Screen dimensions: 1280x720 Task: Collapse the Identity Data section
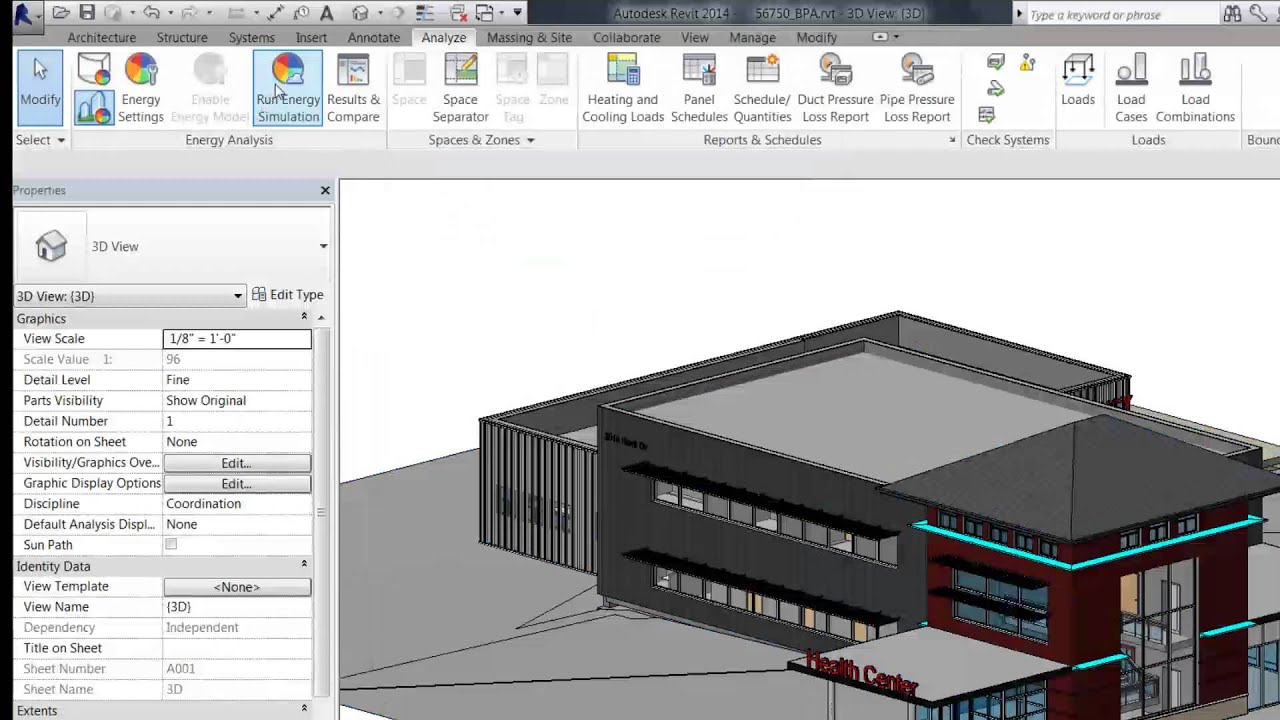pos(305,566)
